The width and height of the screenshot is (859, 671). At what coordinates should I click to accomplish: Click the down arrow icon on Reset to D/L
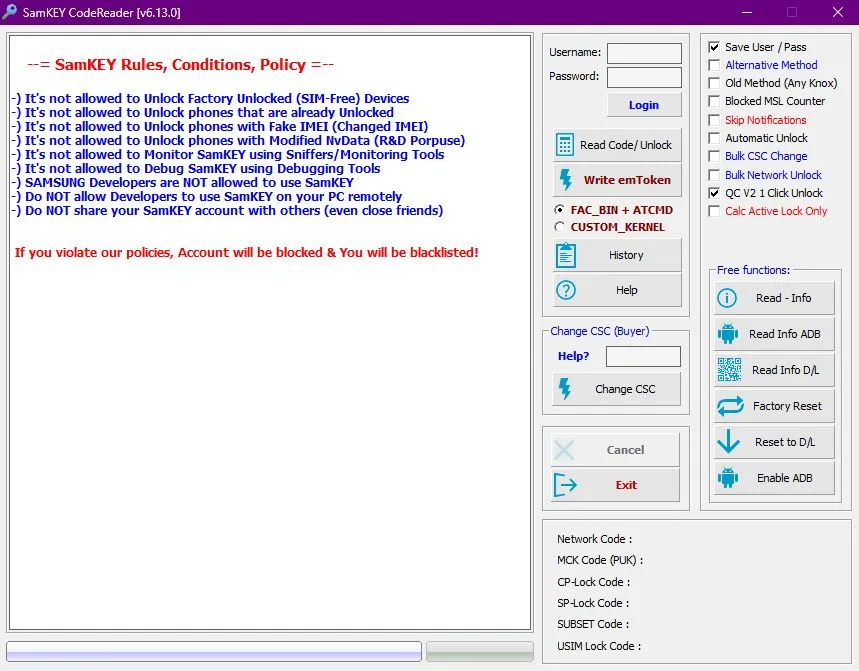728,441
